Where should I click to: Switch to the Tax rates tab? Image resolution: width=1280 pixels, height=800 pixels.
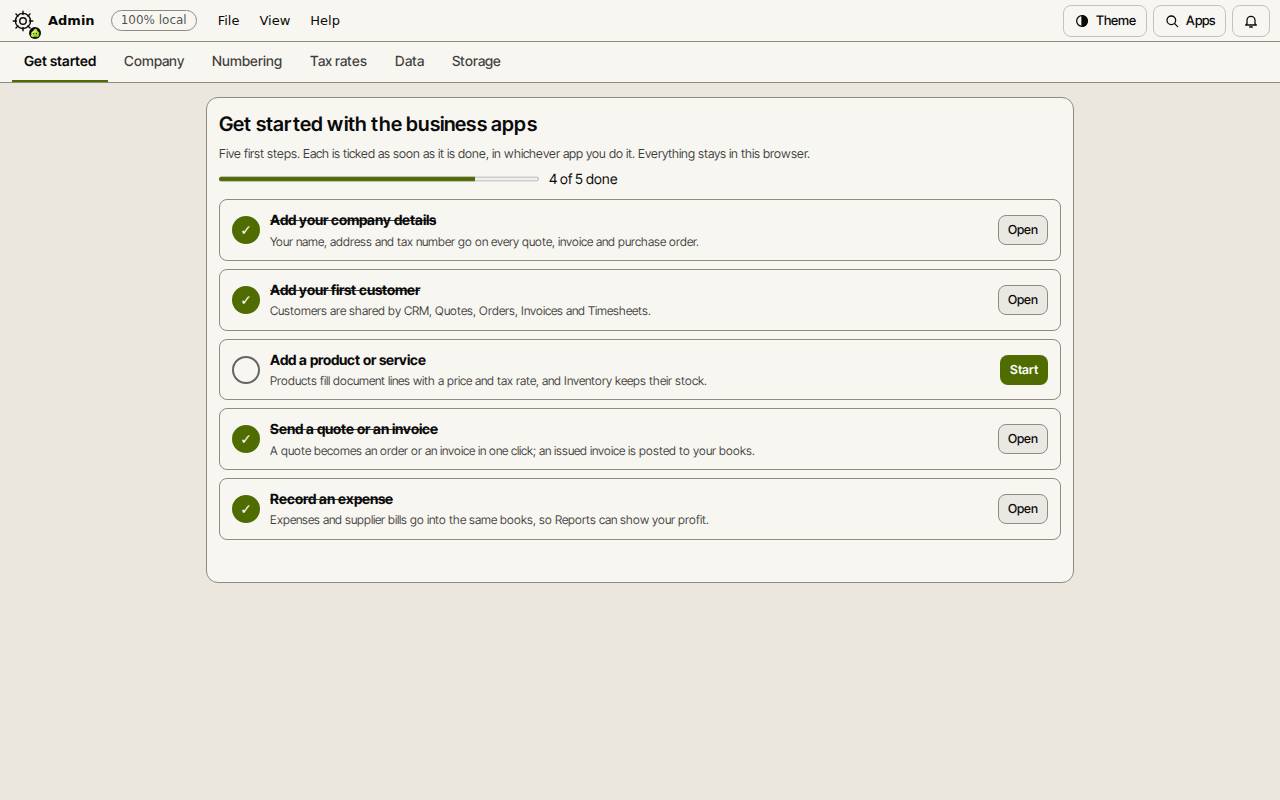pyautogui.click(x=338, y=62)
